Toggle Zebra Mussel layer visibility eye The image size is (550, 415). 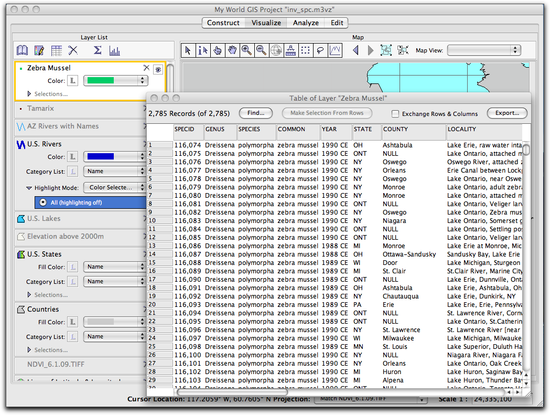pos(158,69)
